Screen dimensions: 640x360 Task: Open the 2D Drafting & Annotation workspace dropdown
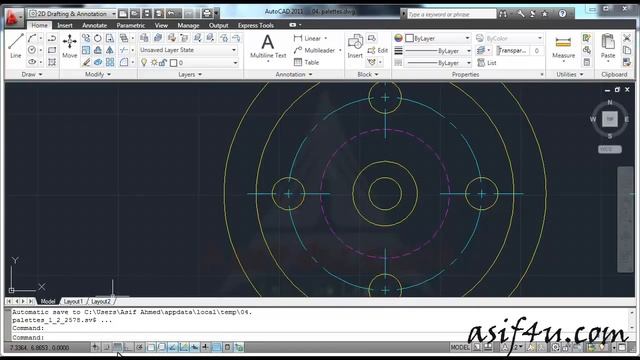coord(73,14)
